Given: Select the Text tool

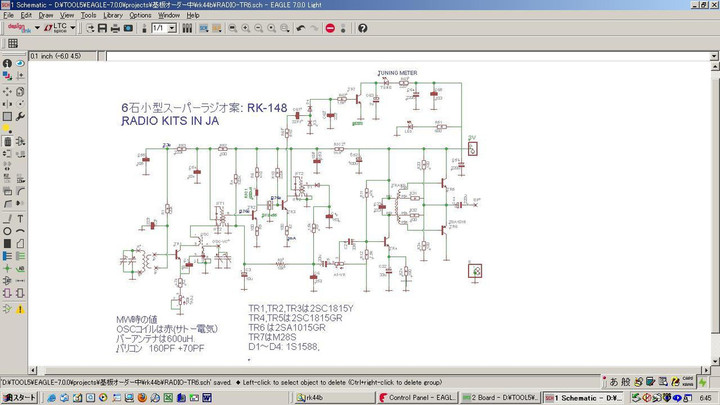Looking at the screenshot, I should (21, 218).
